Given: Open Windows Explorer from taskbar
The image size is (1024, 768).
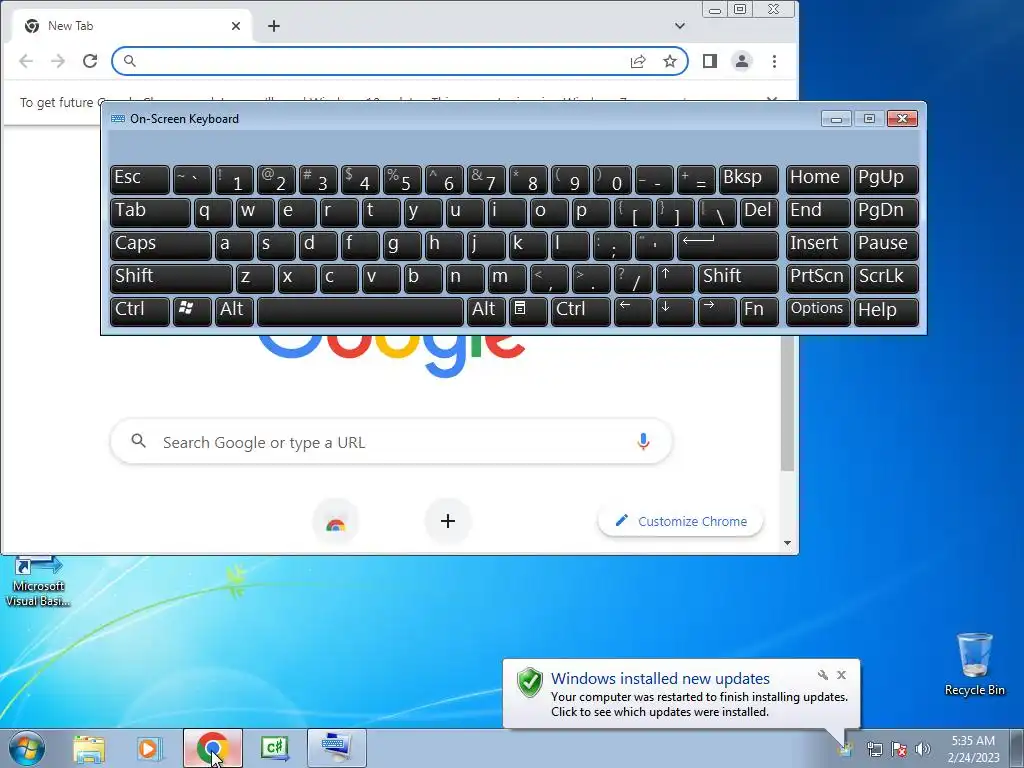Looking at the screenshot, I should coord(89,748).
